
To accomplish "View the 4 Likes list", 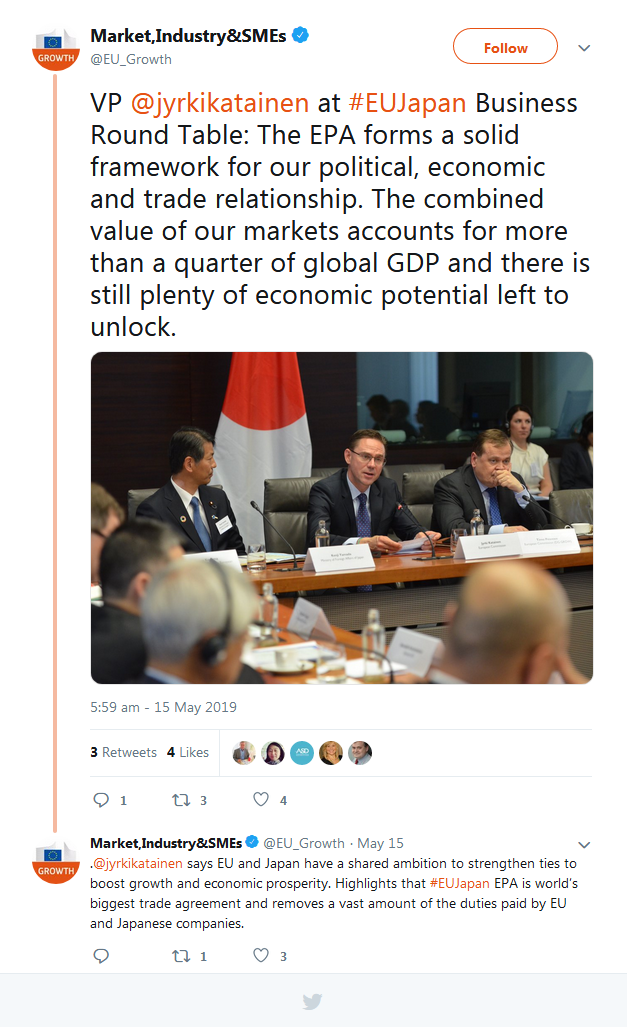I will (188, 752).
